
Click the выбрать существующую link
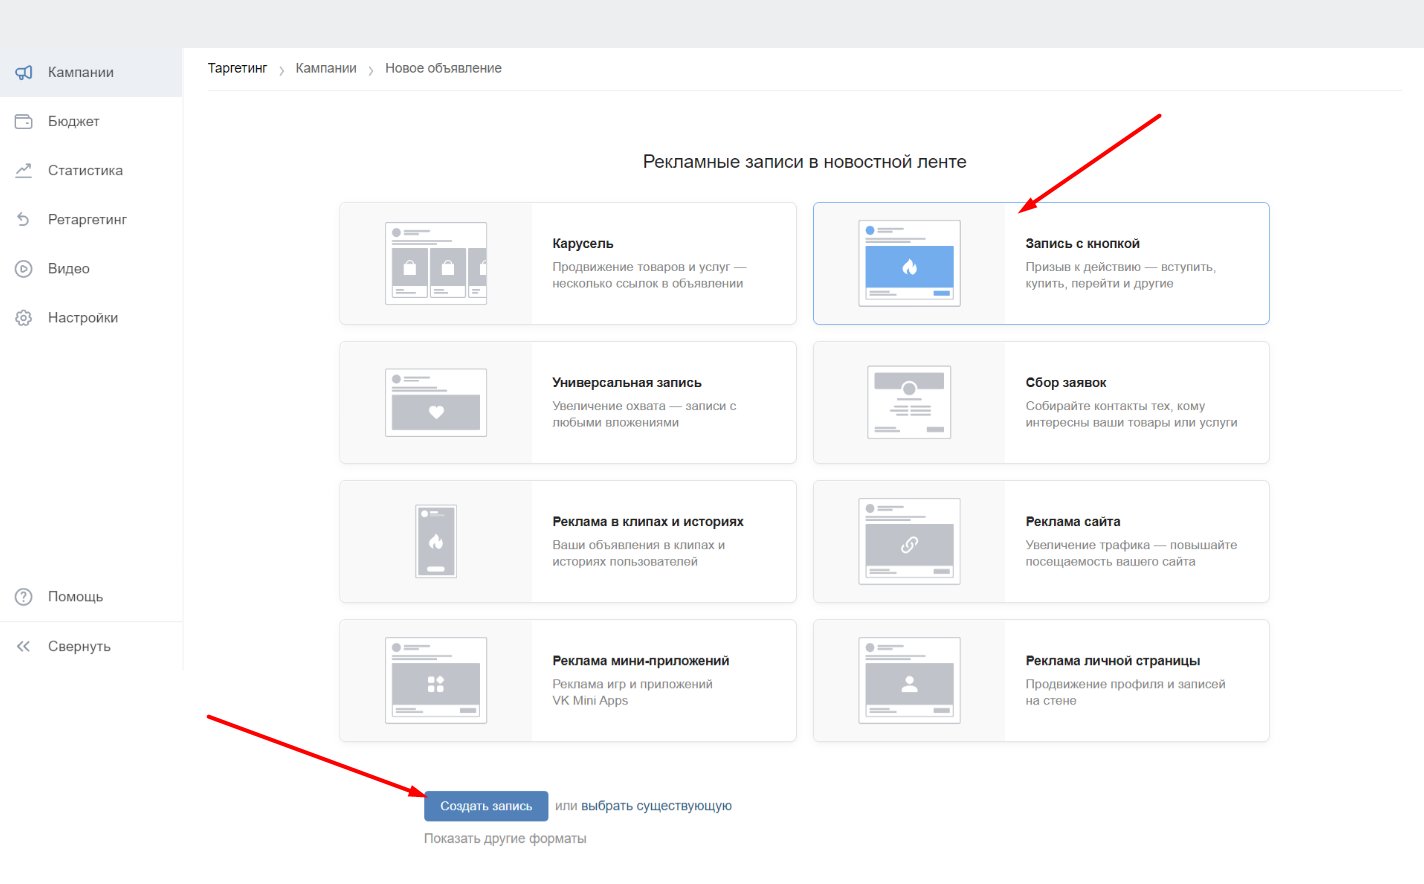pyautogui.click(x=656, y=806)
